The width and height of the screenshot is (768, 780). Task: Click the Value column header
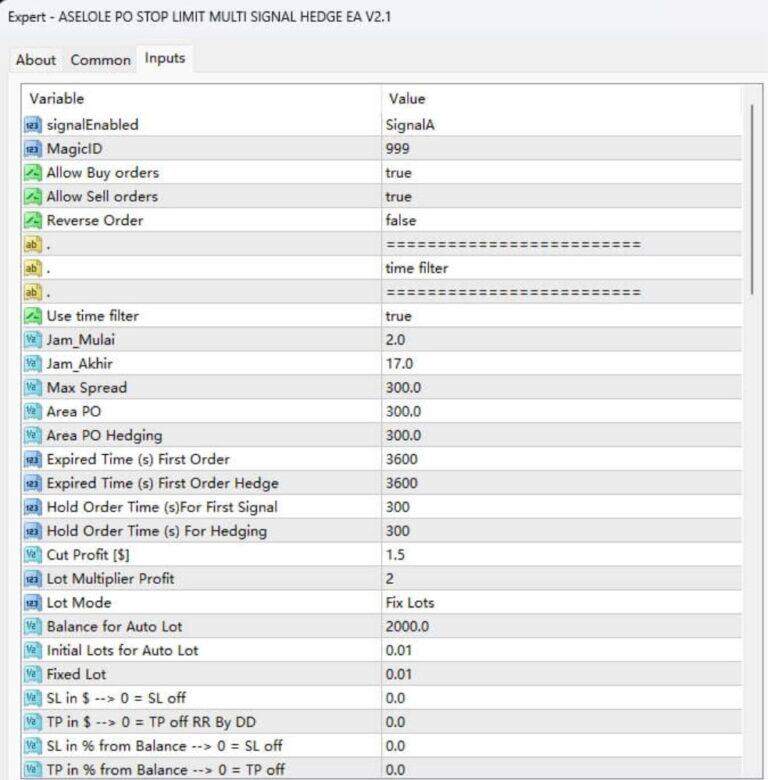coord(560,99)
